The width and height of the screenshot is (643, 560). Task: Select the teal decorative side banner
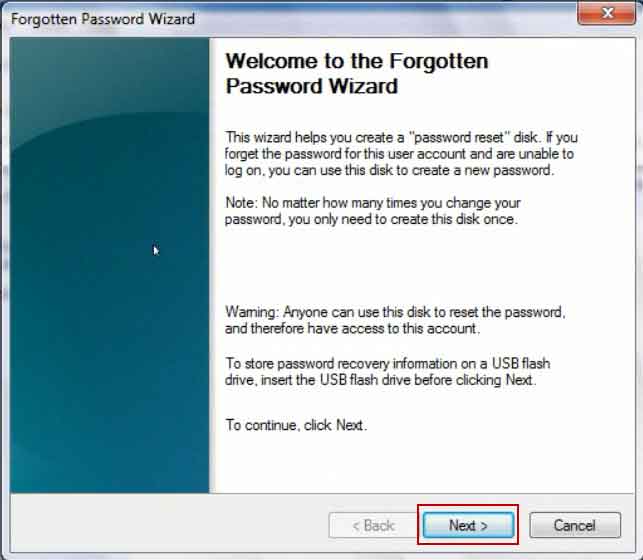point(110,265)
